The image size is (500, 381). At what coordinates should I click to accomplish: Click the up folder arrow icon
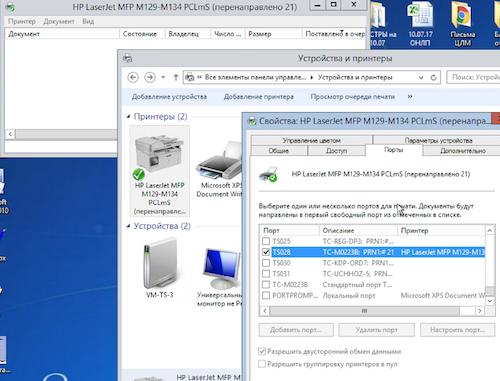(176, 77)
